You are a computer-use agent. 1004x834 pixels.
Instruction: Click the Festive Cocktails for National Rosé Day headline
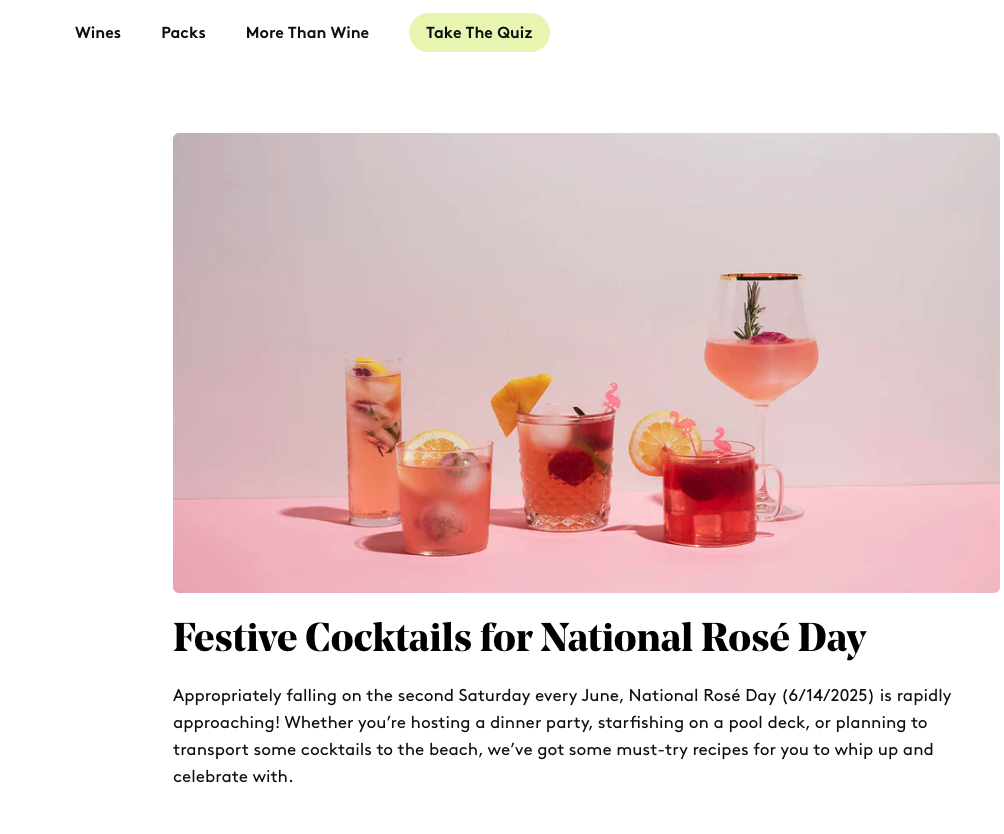click(519, 638)
